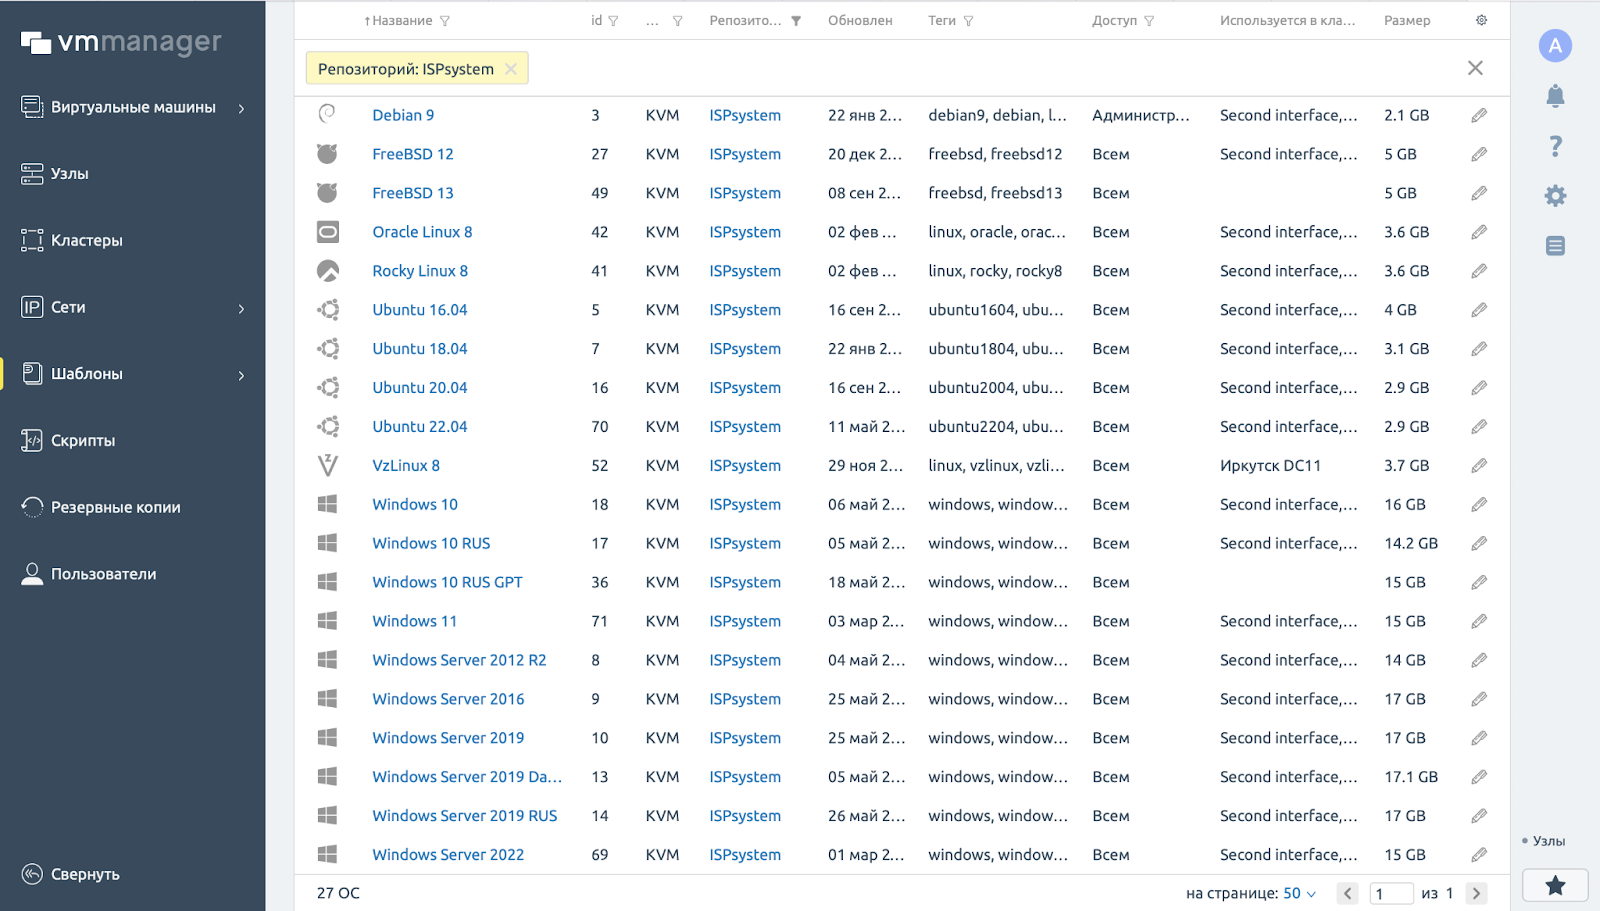The height and width of the screenshot is (911, 1600).
Task: Edit the FreeBSD 12 template
Action: (x=1479, y=154)
